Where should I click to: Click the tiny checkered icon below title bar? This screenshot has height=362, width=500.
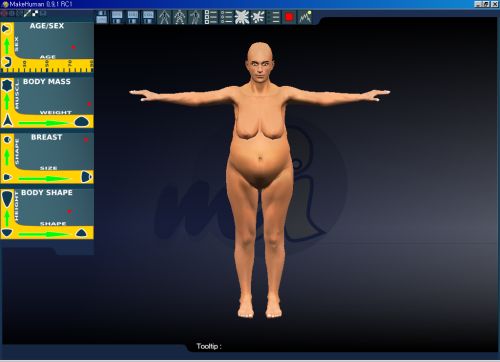pyautogui.click(x=35, y=13)
